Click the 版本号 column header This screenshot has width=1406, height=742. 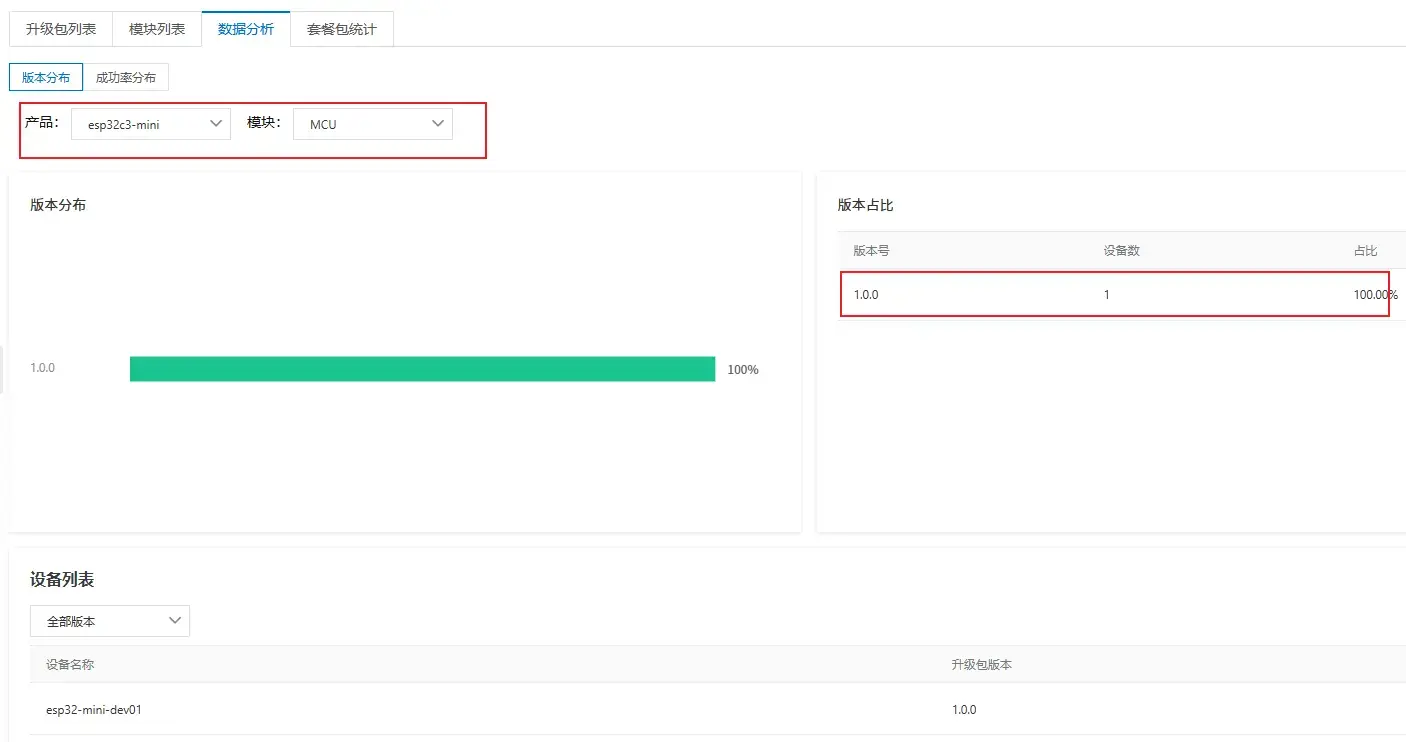click(871, 250)
